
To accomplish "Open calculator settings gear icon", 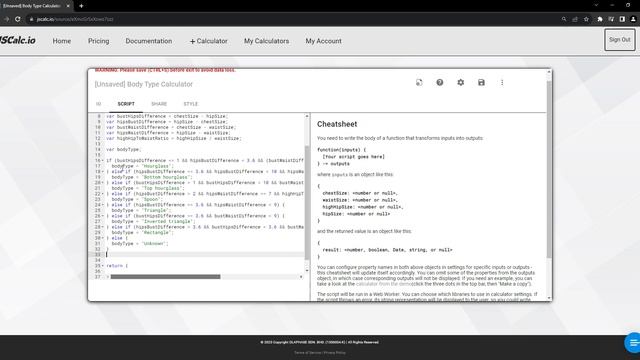I will (x=460, y=82).
